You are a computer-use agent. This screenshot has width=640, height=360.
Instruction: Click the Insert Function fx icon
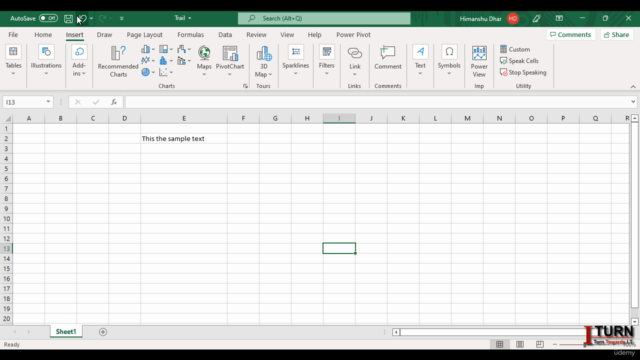tap(114, 102)
